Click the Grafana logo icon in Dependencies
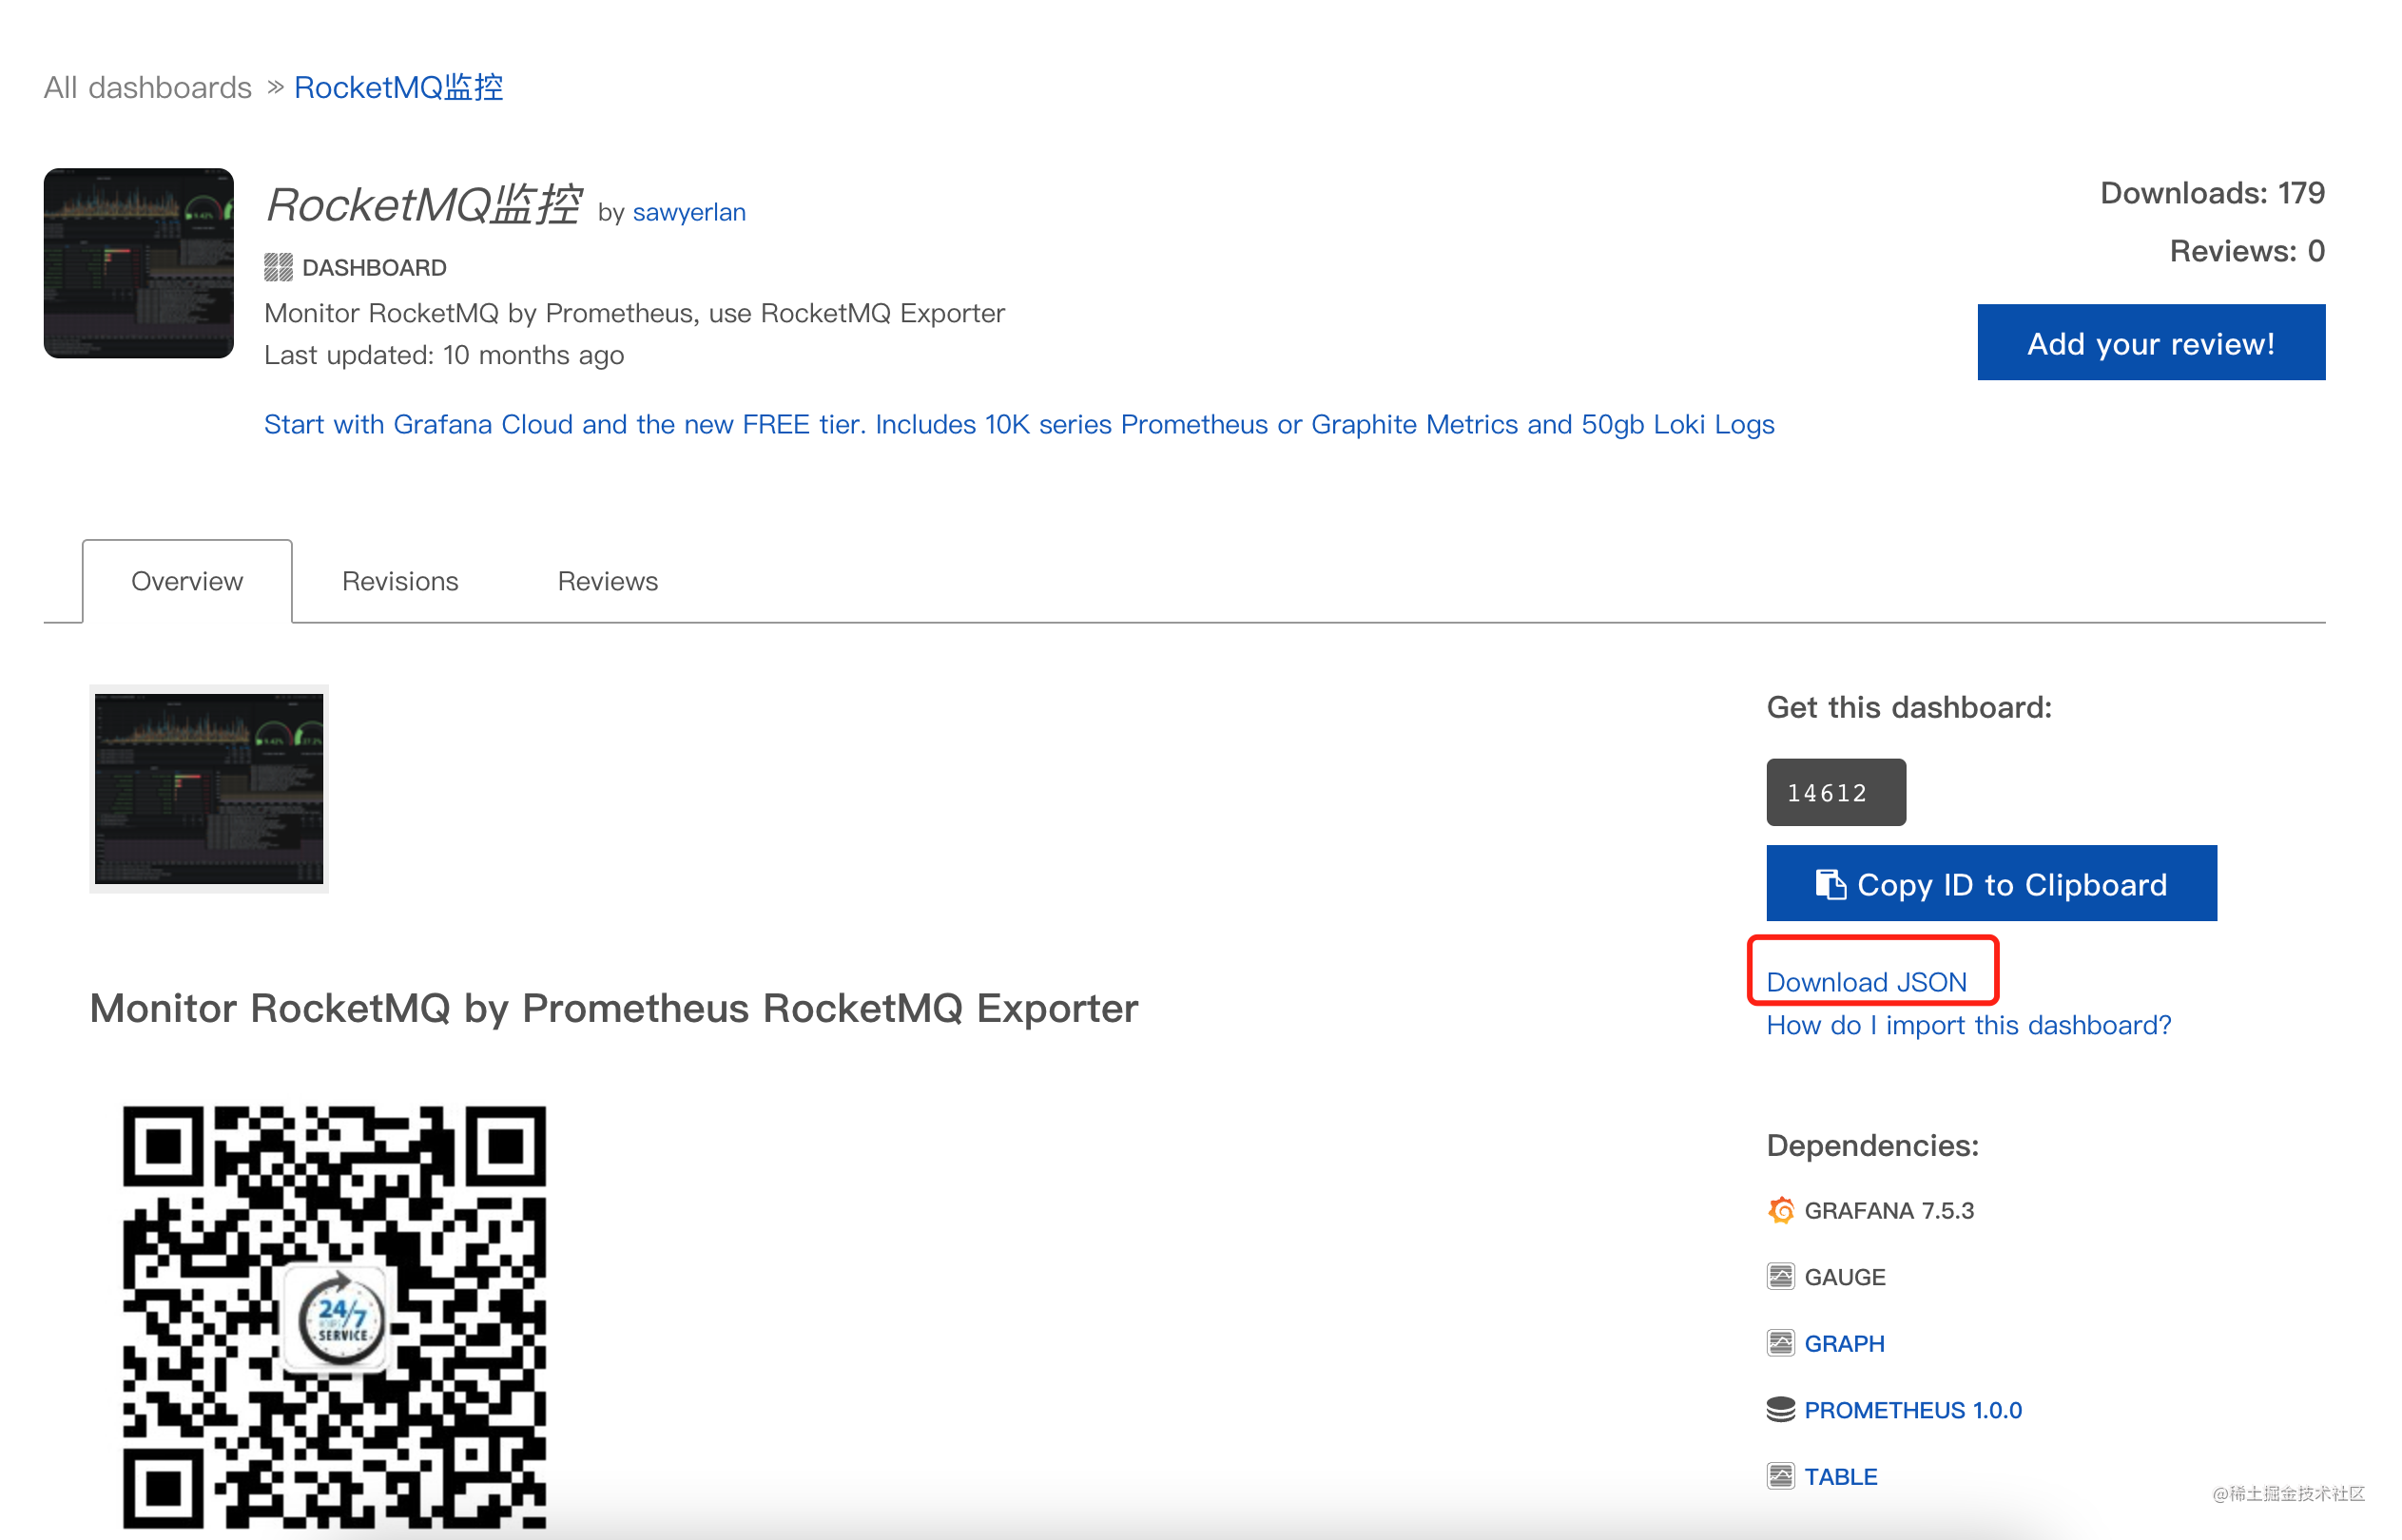The height and width of the screenshot is (1540, 2402). tap(1780, 1210)
